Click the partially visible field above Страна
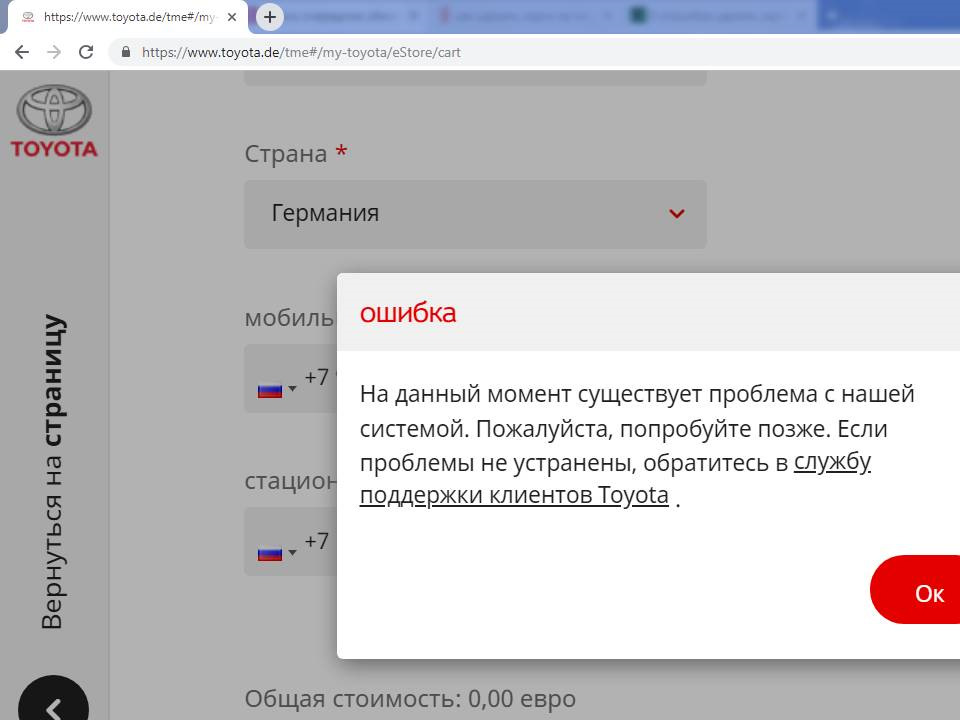 click(475, 78)
